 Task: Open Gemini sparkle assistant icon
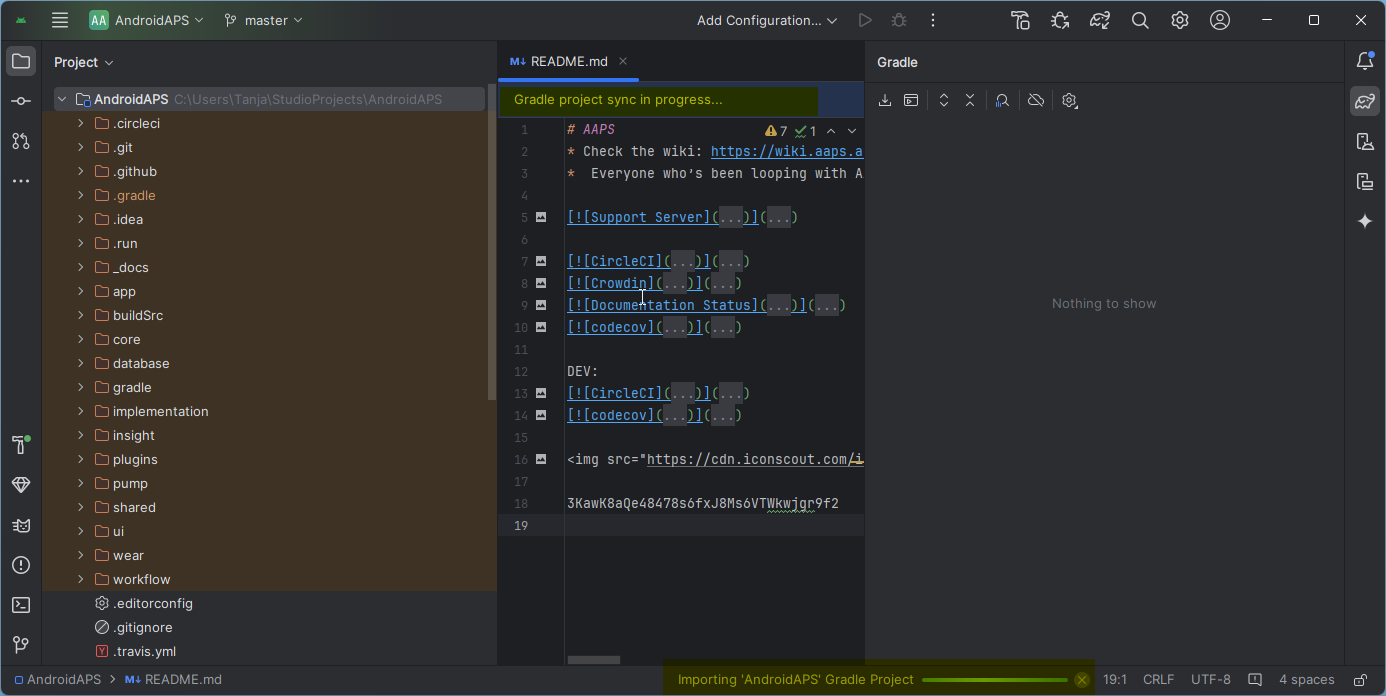click(x=1365, y=221)
